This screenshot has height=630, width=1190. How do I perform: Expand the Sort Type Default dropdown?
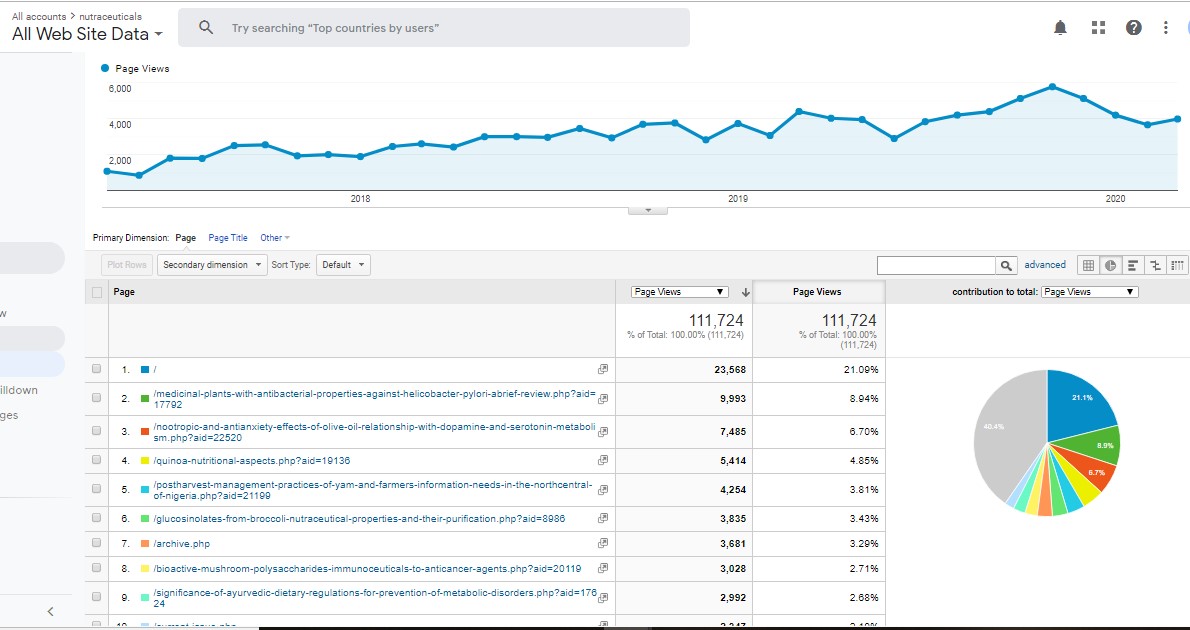point(343,265)
